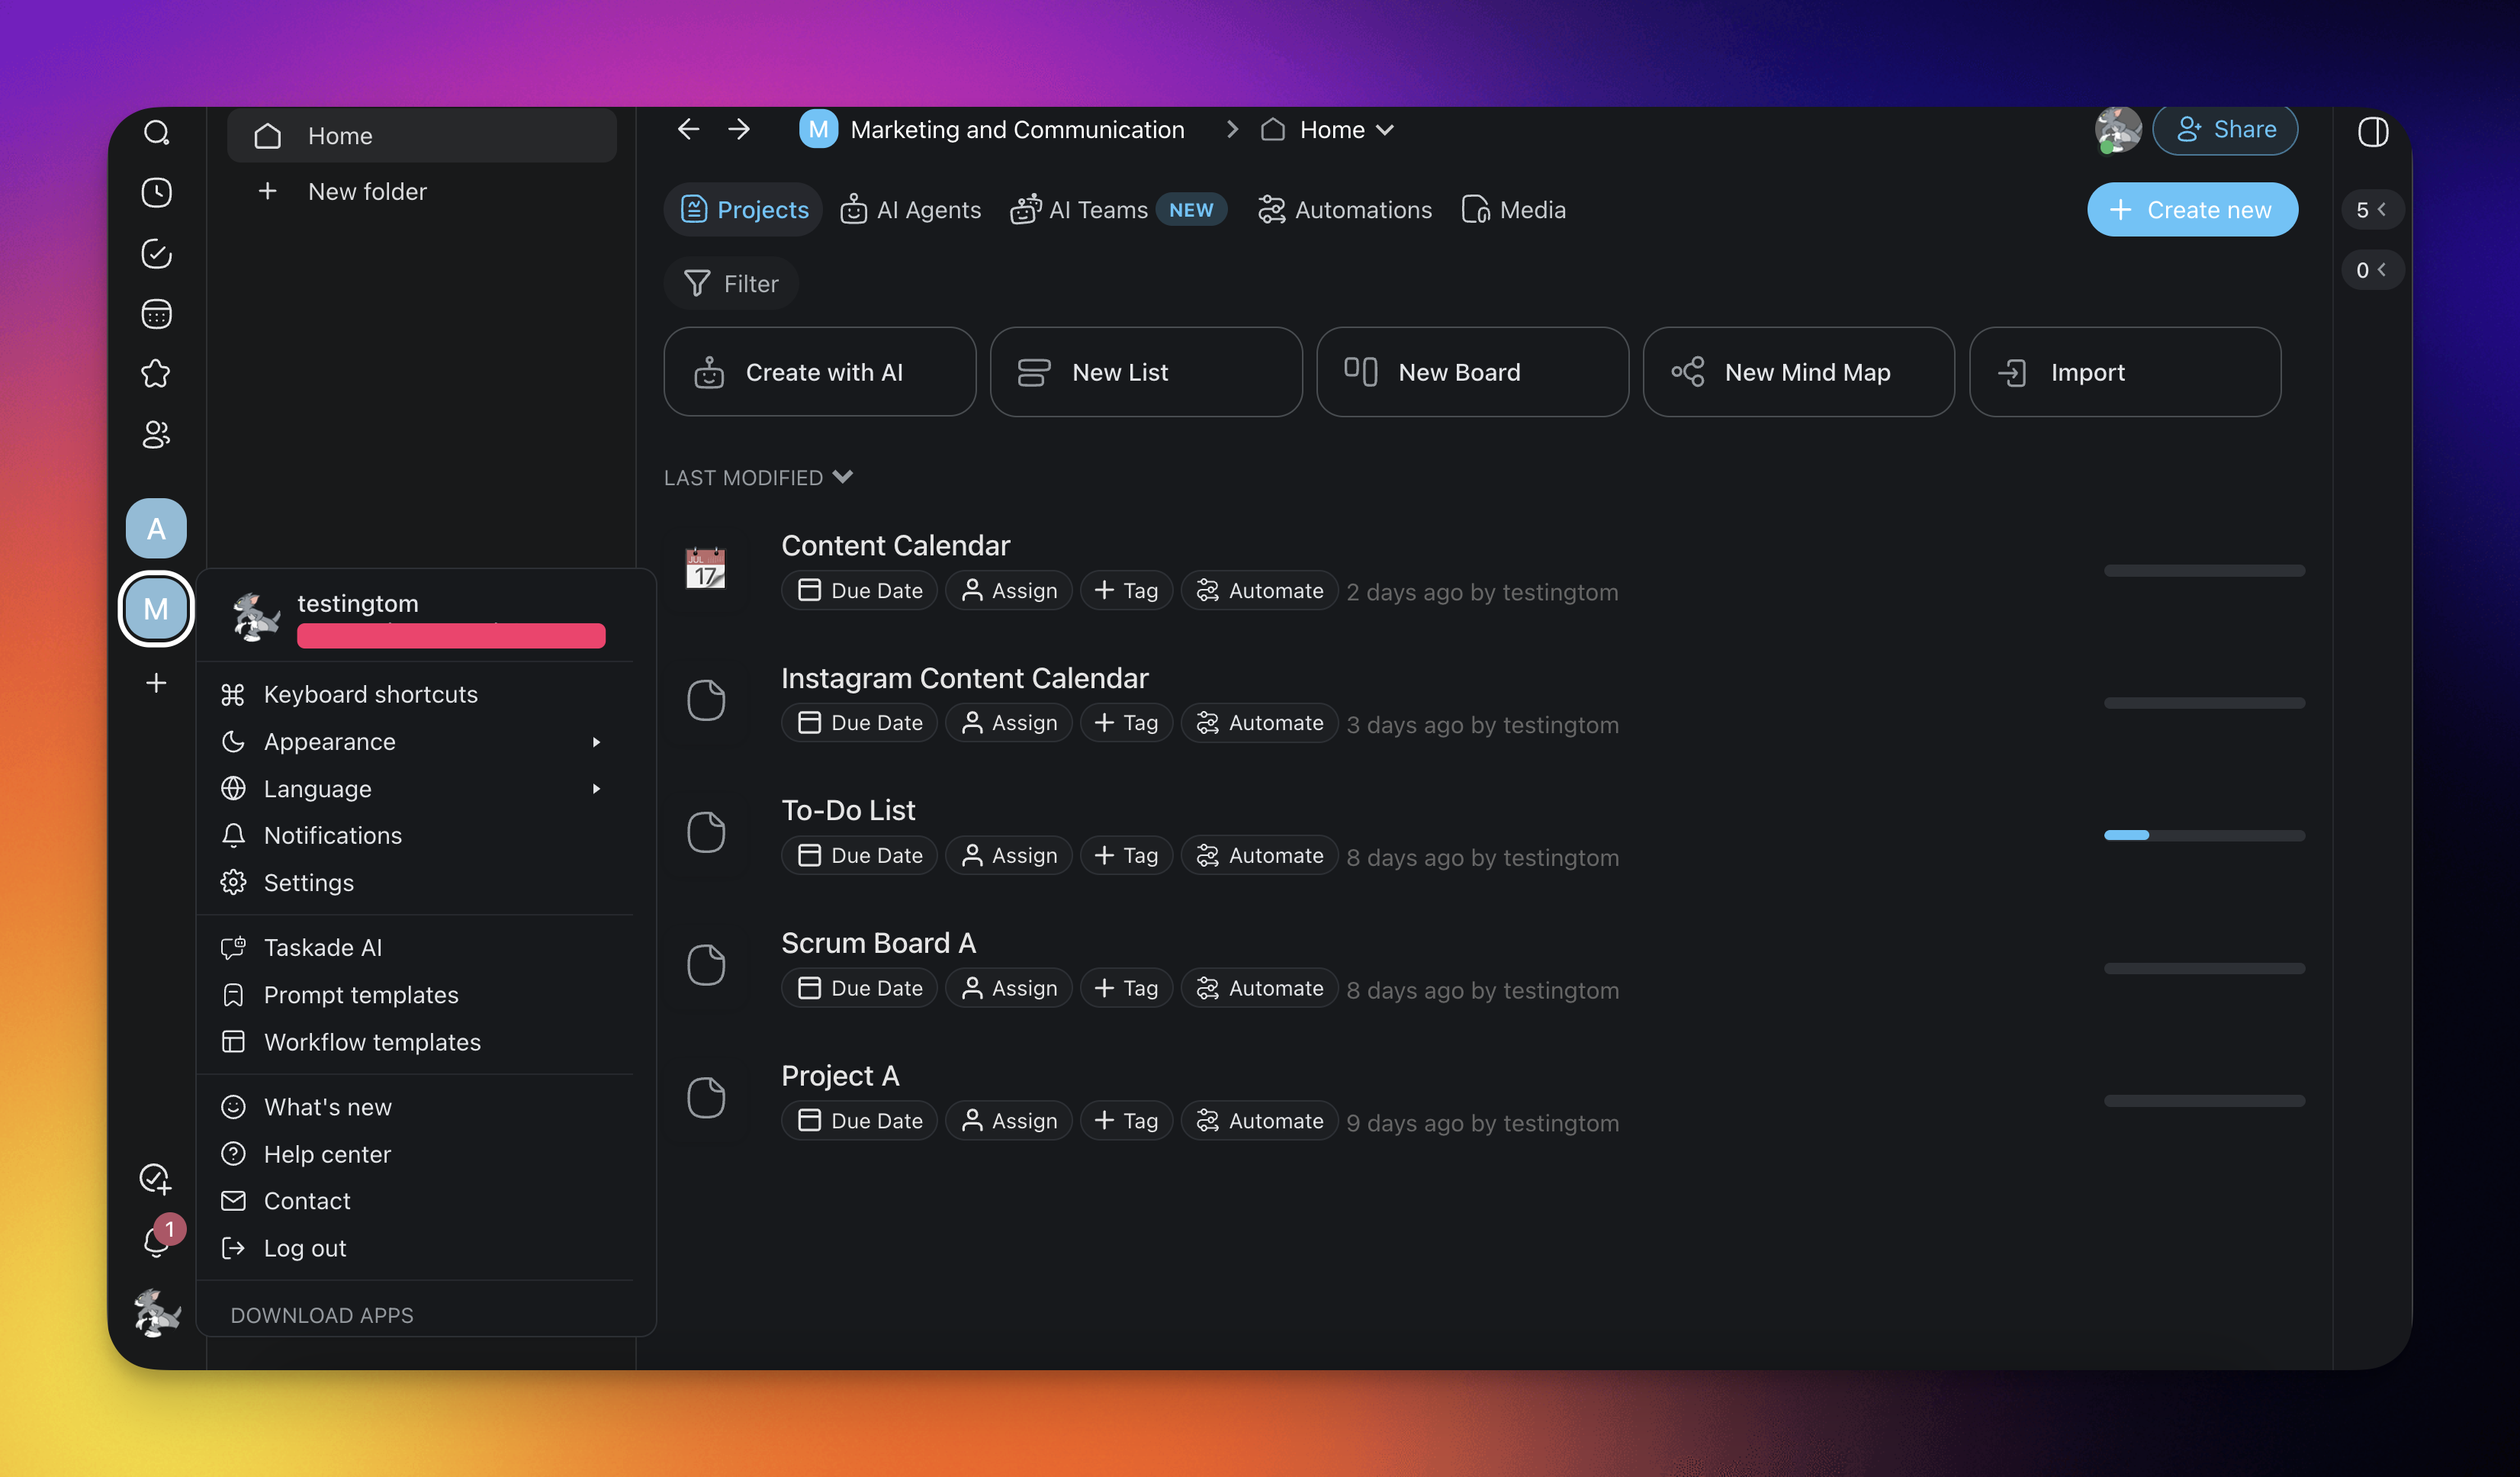The height and width of the screenshot is (1477, 2520).
Task: Open the Last Modified sort dropdown
Action: [x=758, y=477]
